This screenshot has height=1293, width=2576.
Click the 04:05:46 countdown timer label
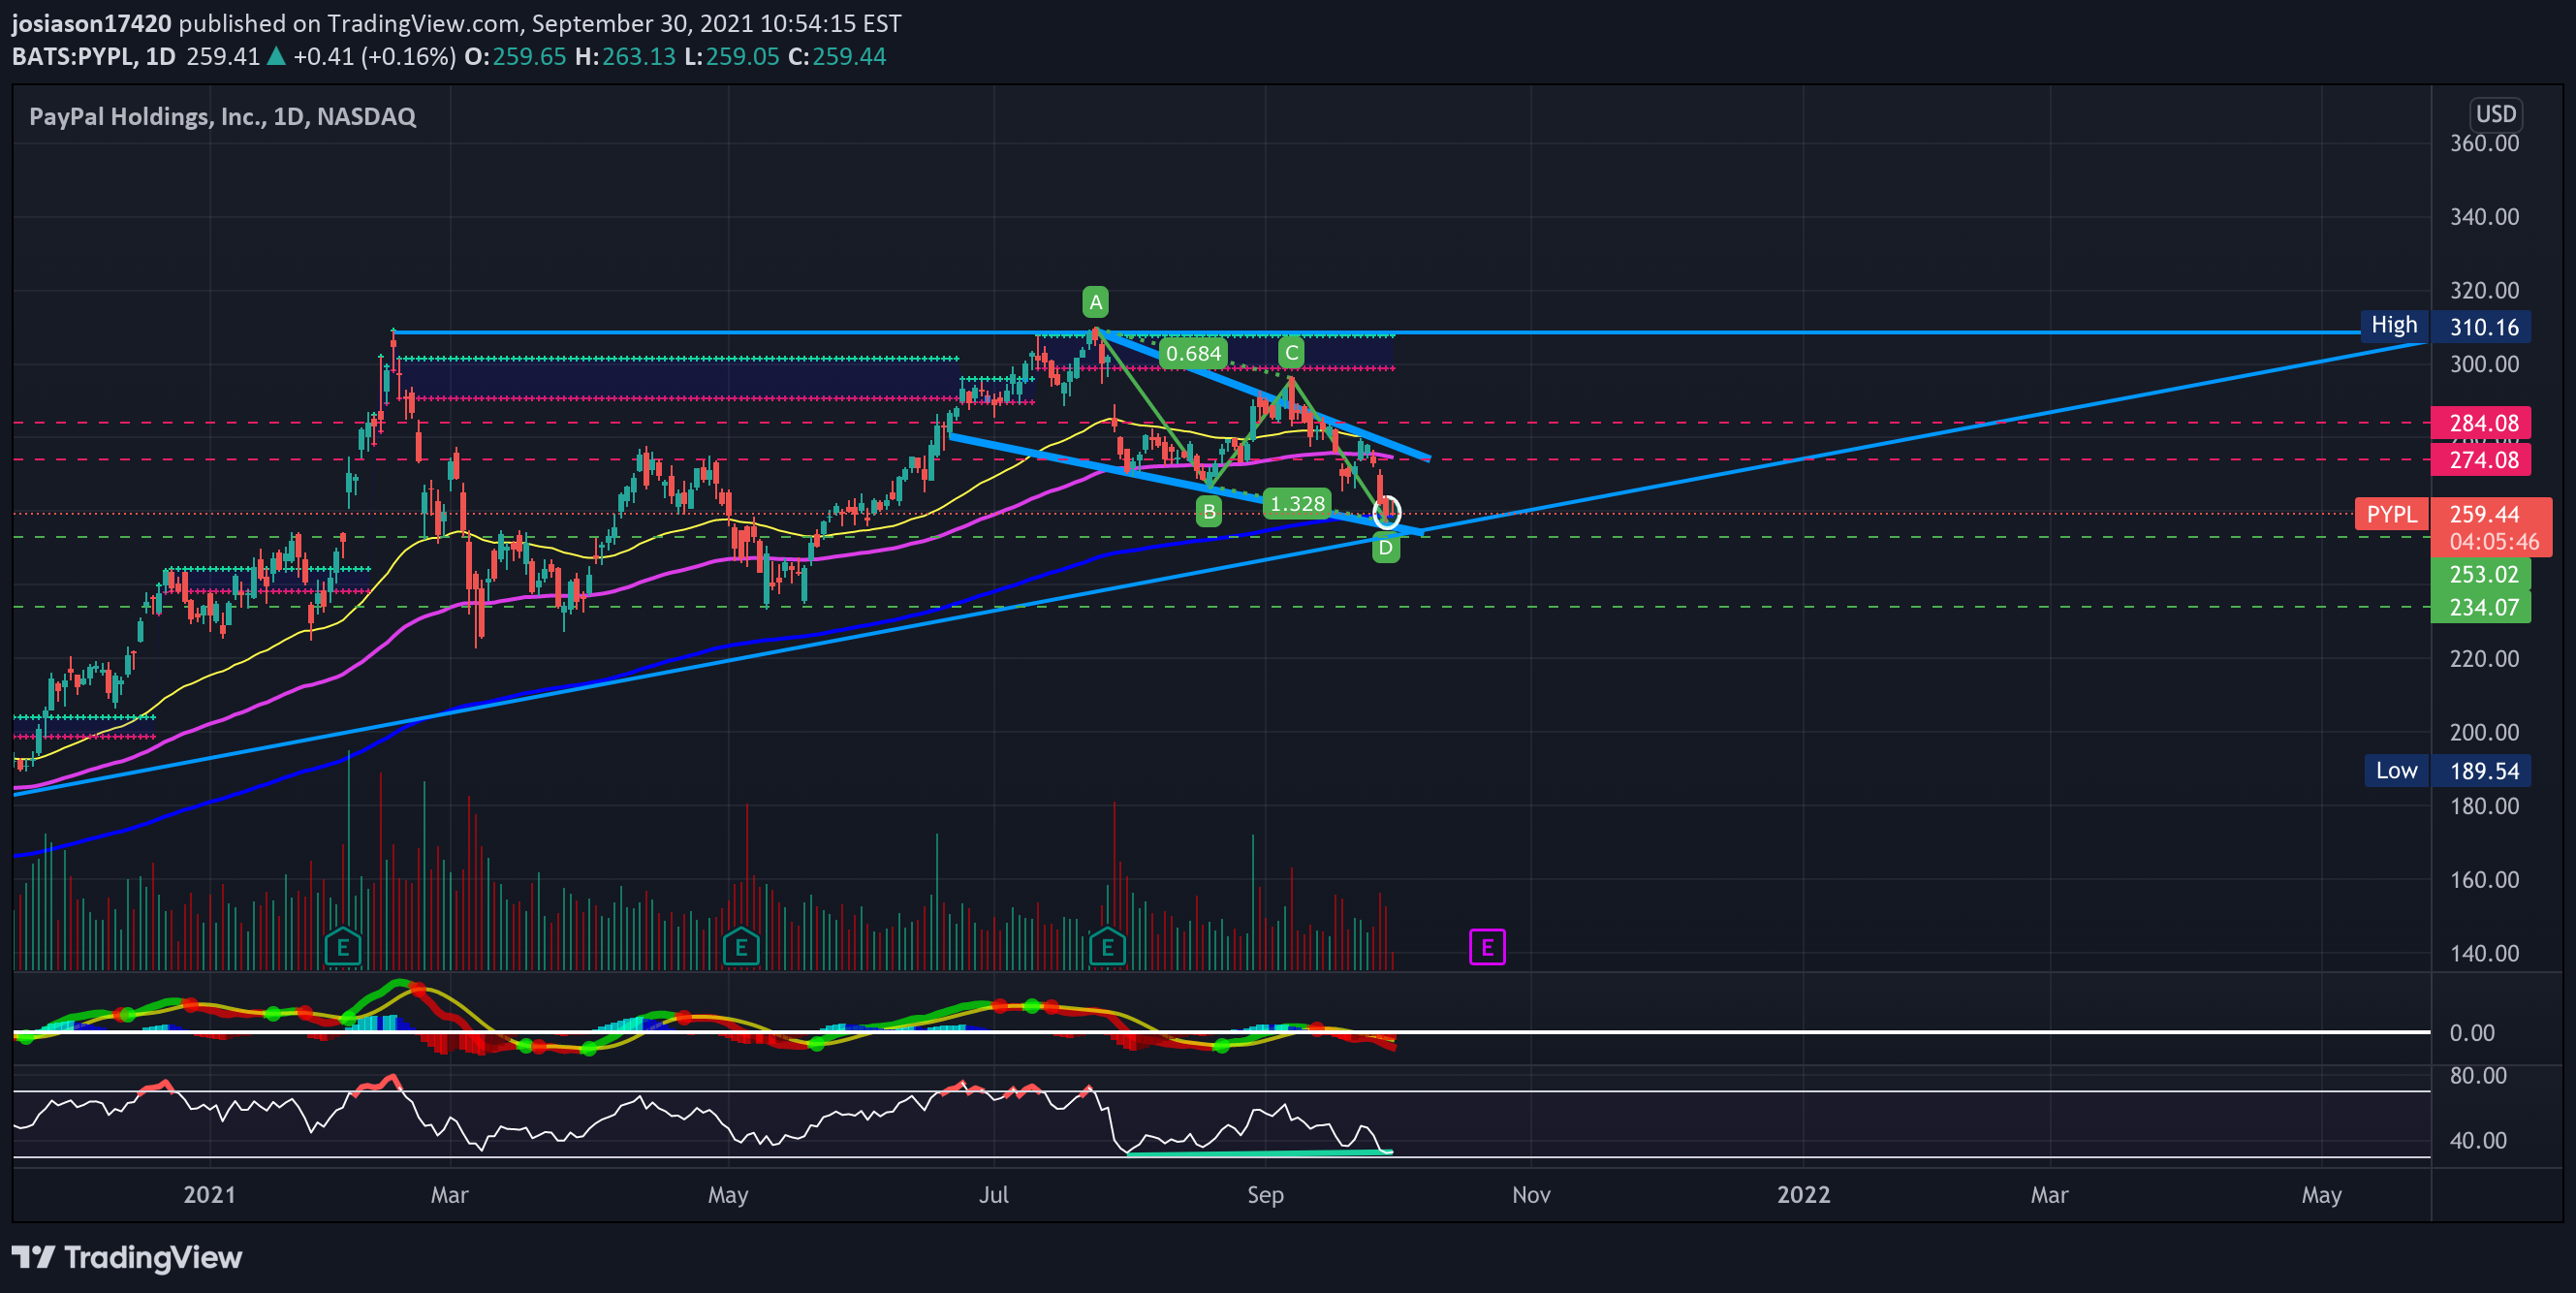click(x=2494, y=542)
